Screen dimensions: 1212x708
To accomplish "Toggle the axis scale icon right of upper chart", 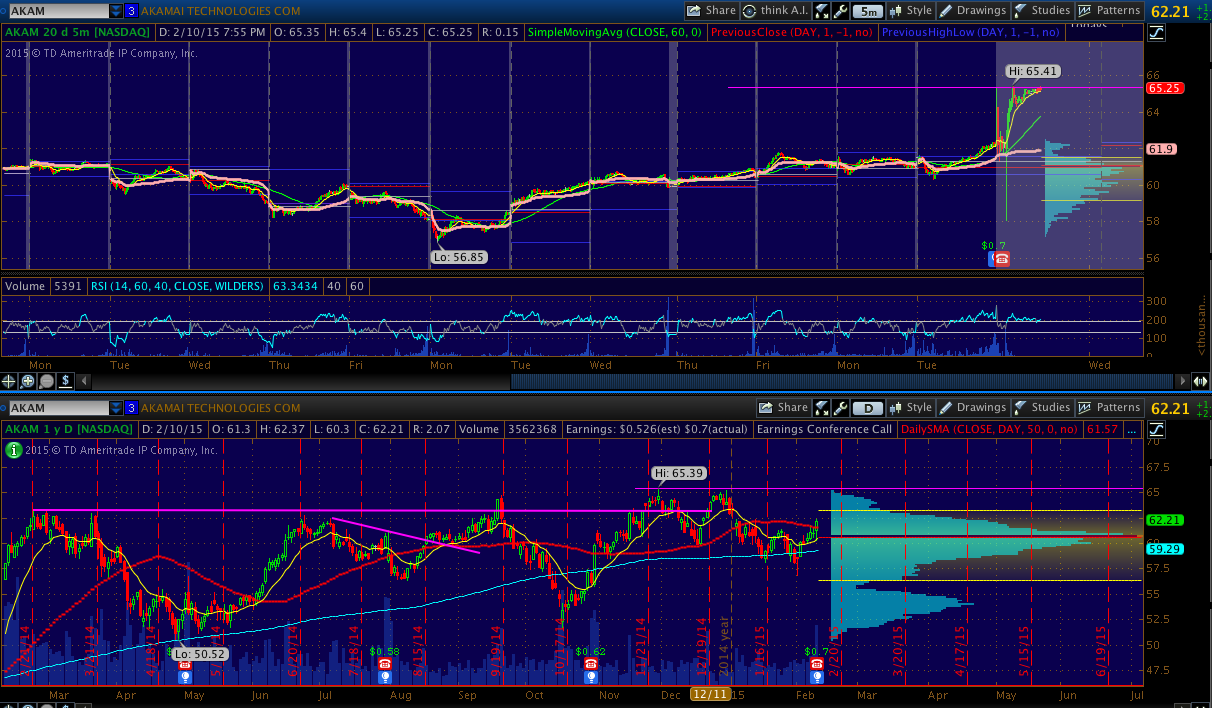I will (1157, 32).
